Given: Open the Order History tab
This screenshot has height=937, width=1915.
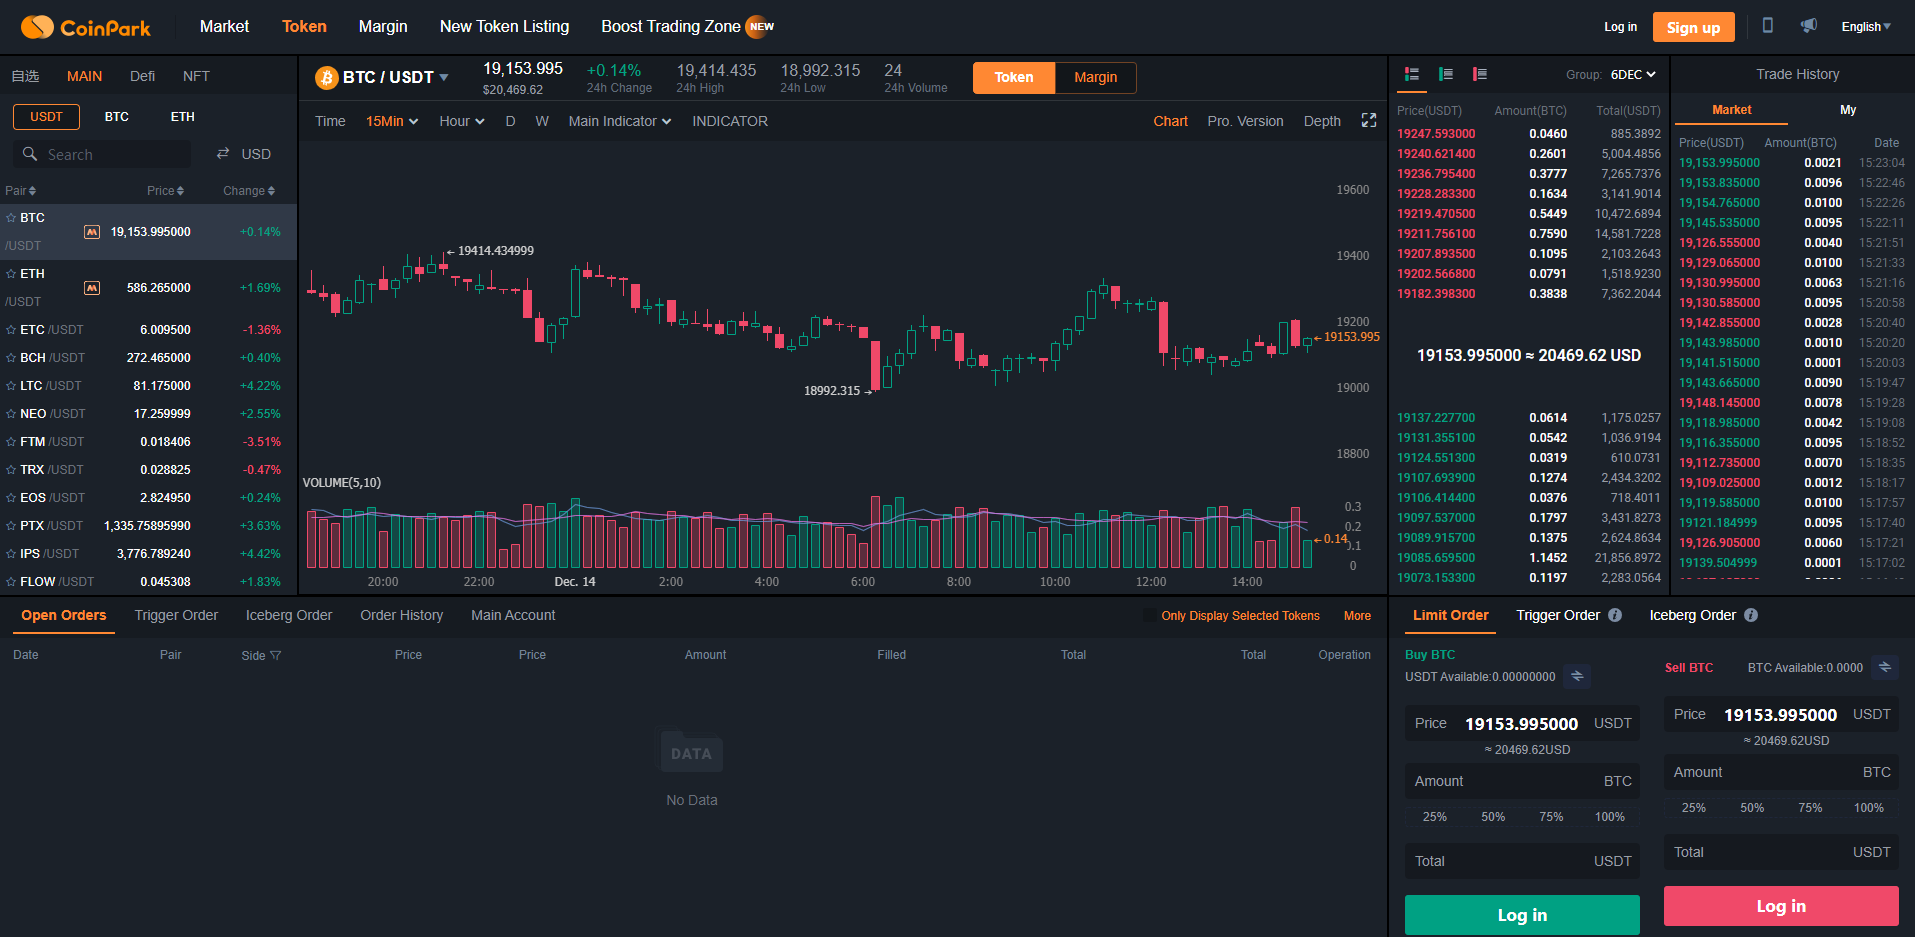Looking at the screenshot, I should [x=401, y=615].
